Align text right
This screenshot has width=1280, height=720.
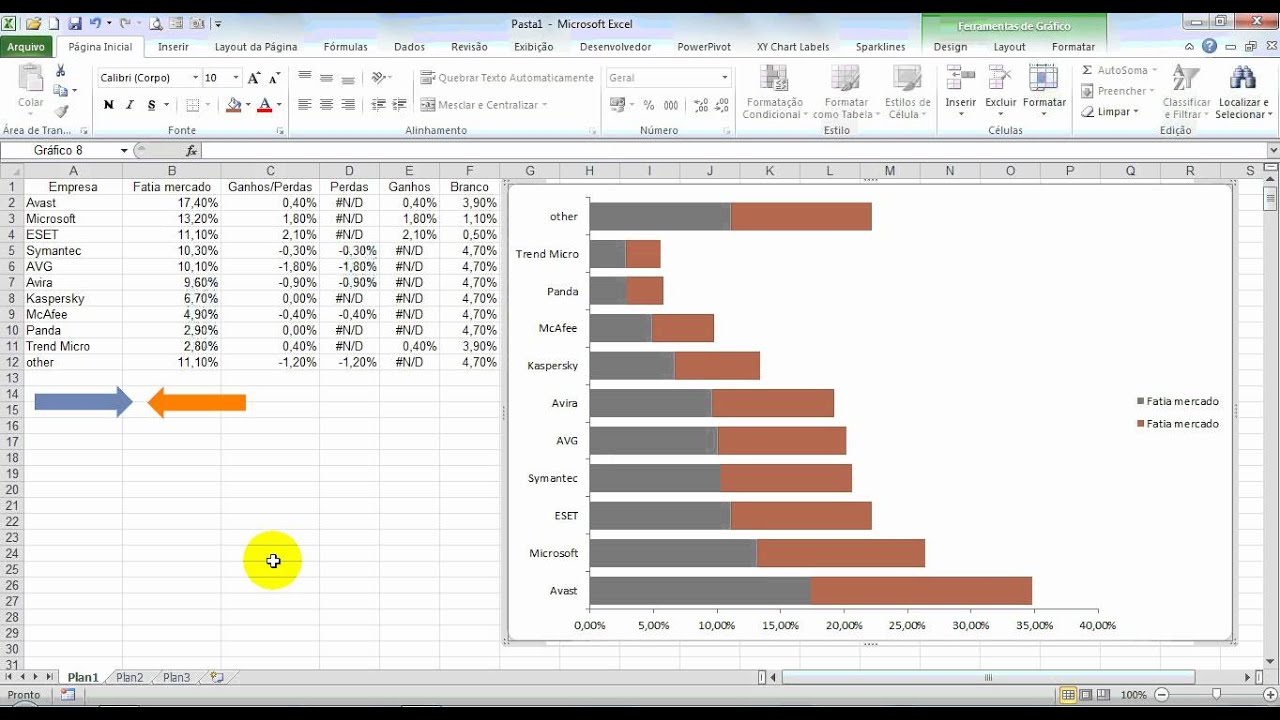click(348, 105)
